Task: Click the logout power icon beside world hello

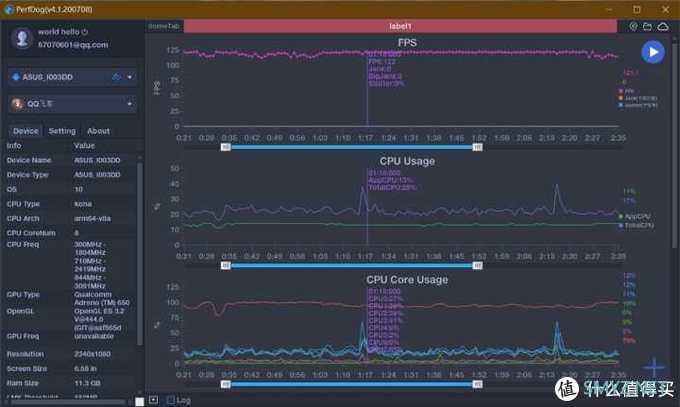Action: pyautogui.click(x=85, y=32)
